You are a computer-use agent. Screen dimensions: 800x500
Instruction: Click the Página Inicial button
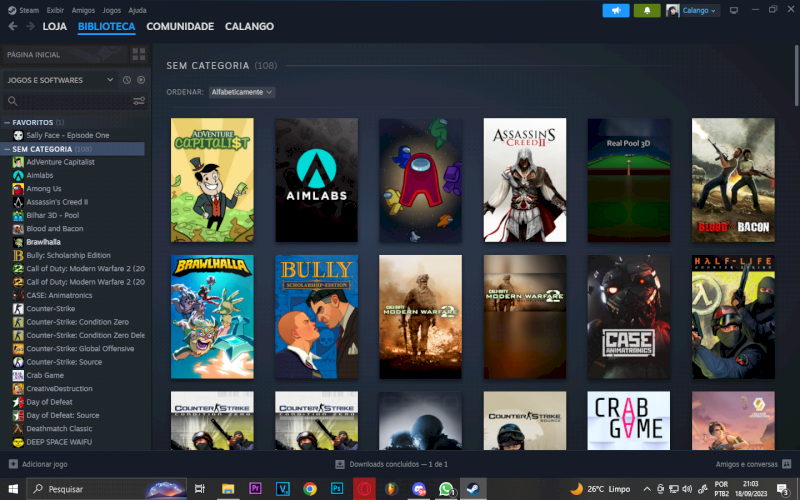[64, 55]
